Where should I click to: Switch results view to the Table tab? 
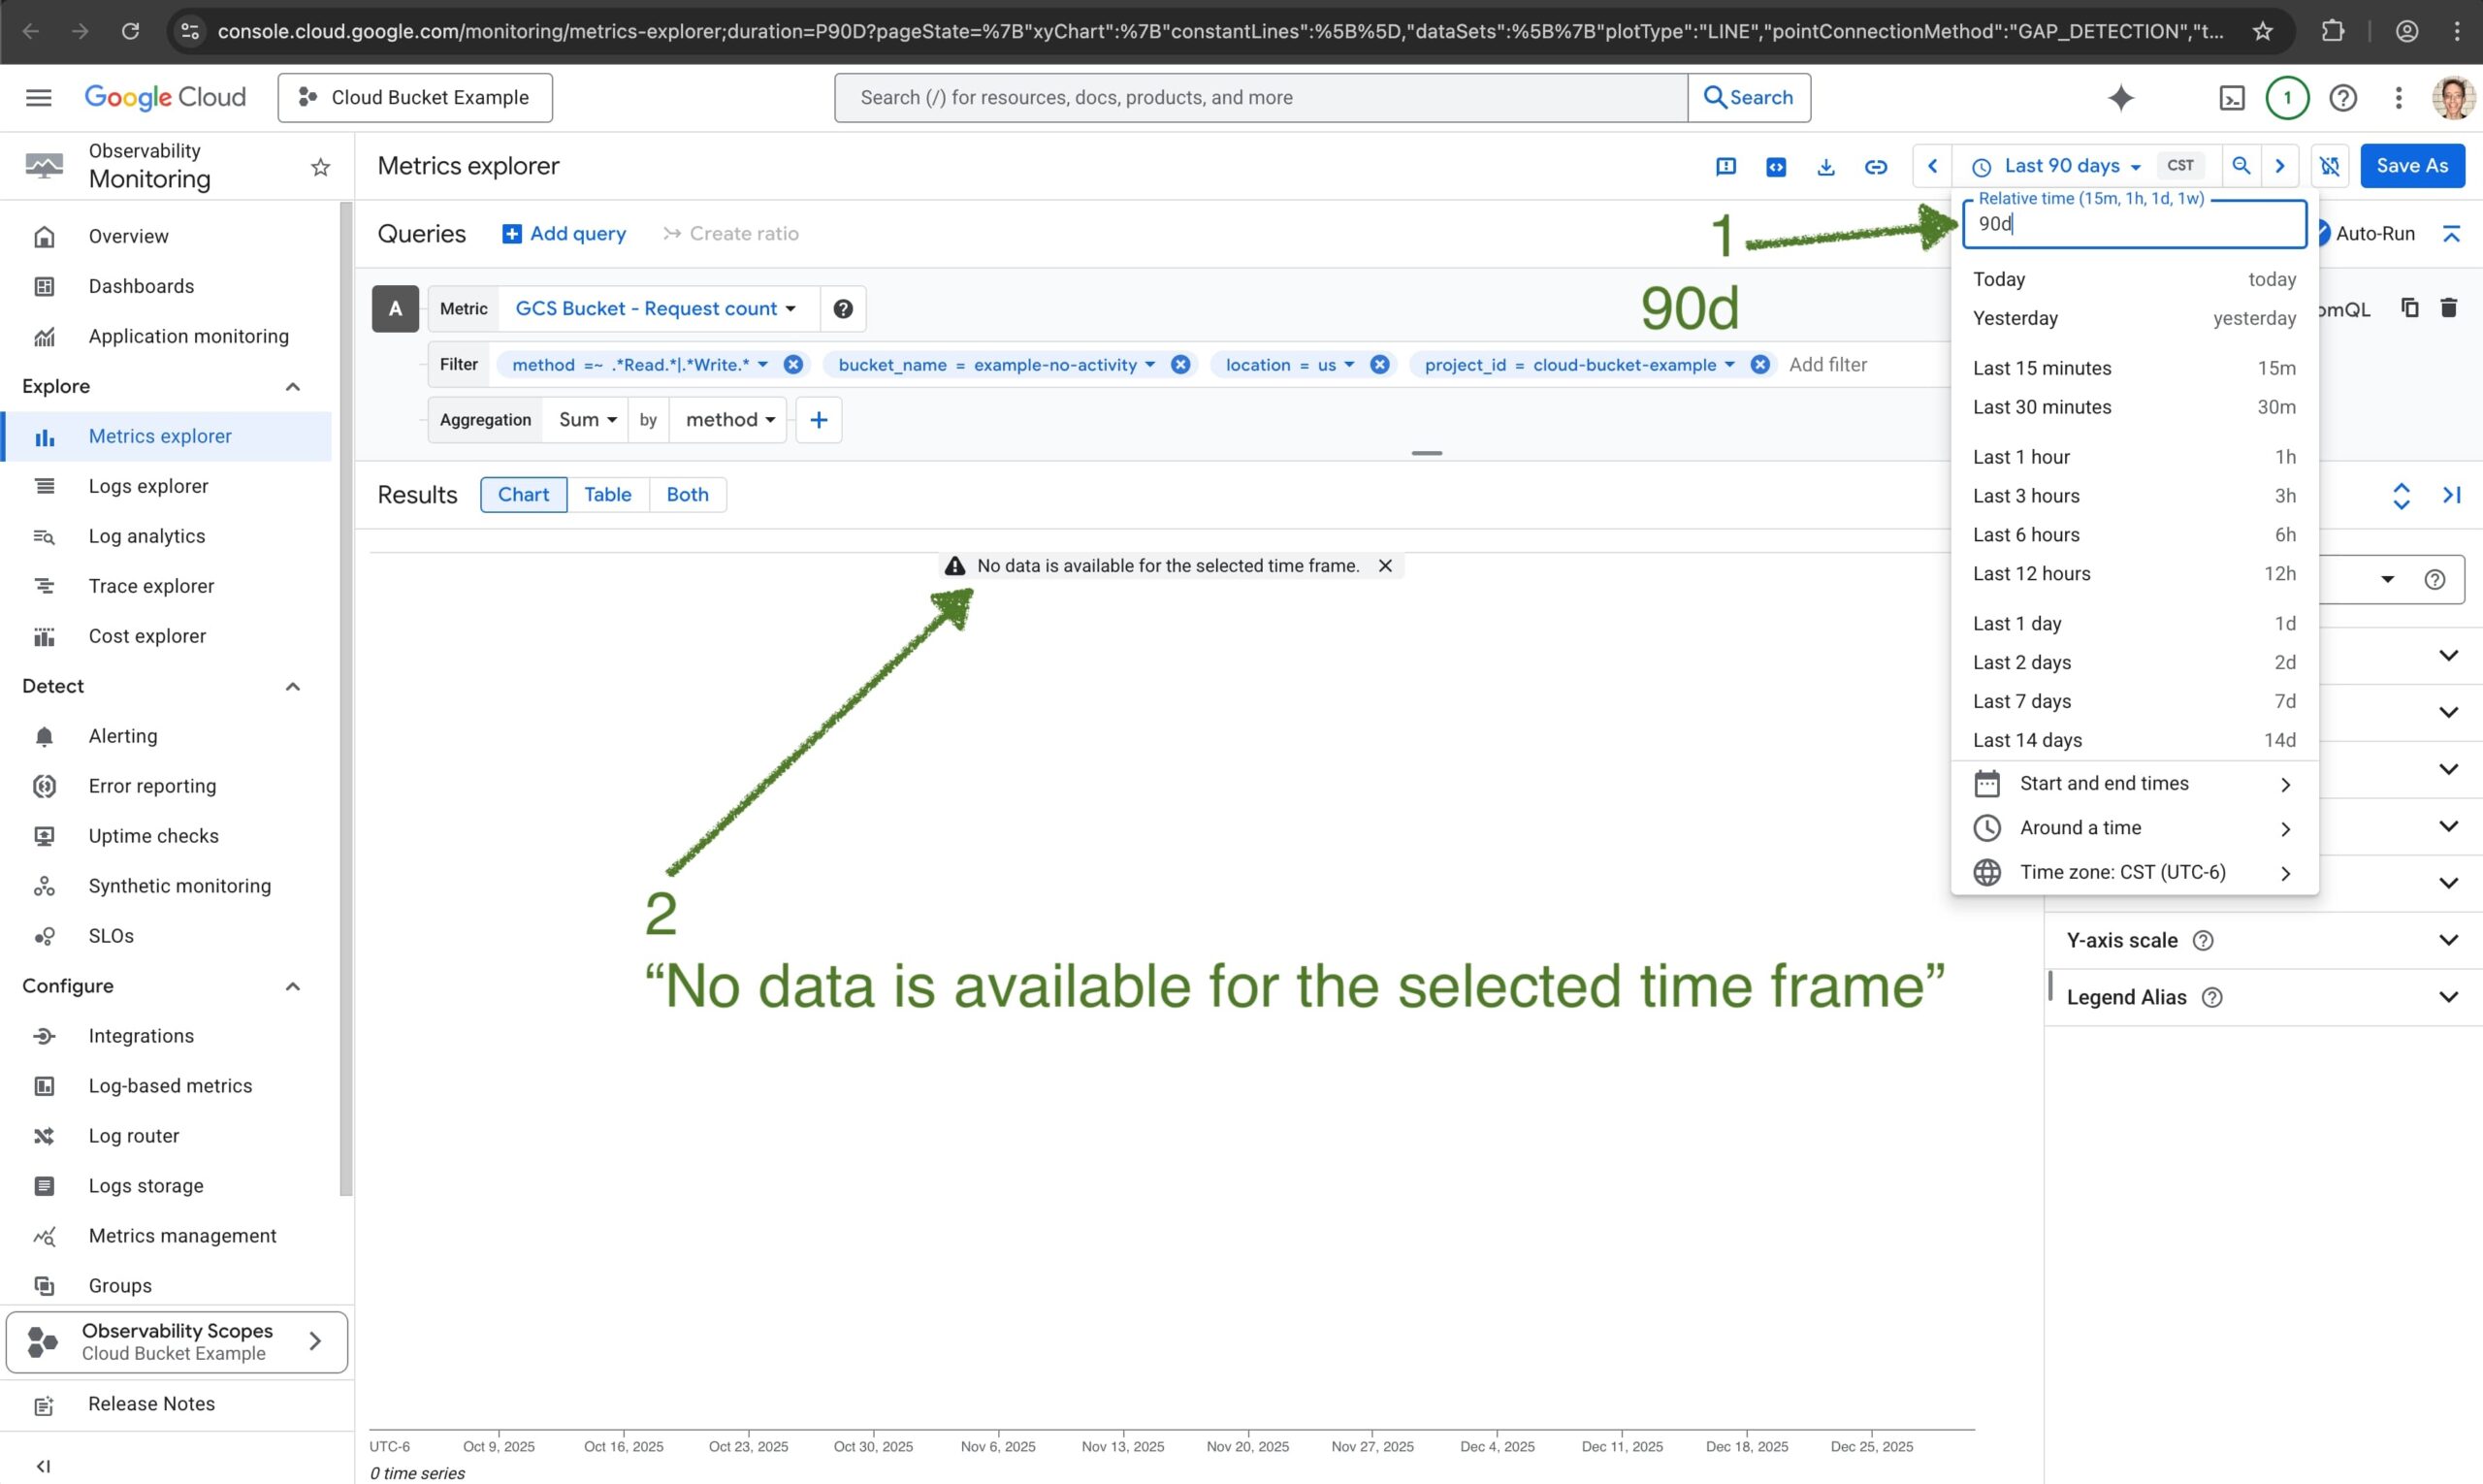click(x=607, y=495)
